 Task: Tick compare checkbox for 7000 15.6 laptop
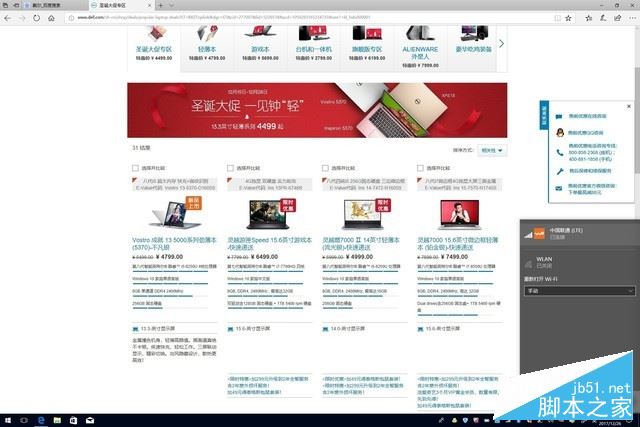point(420,168)
